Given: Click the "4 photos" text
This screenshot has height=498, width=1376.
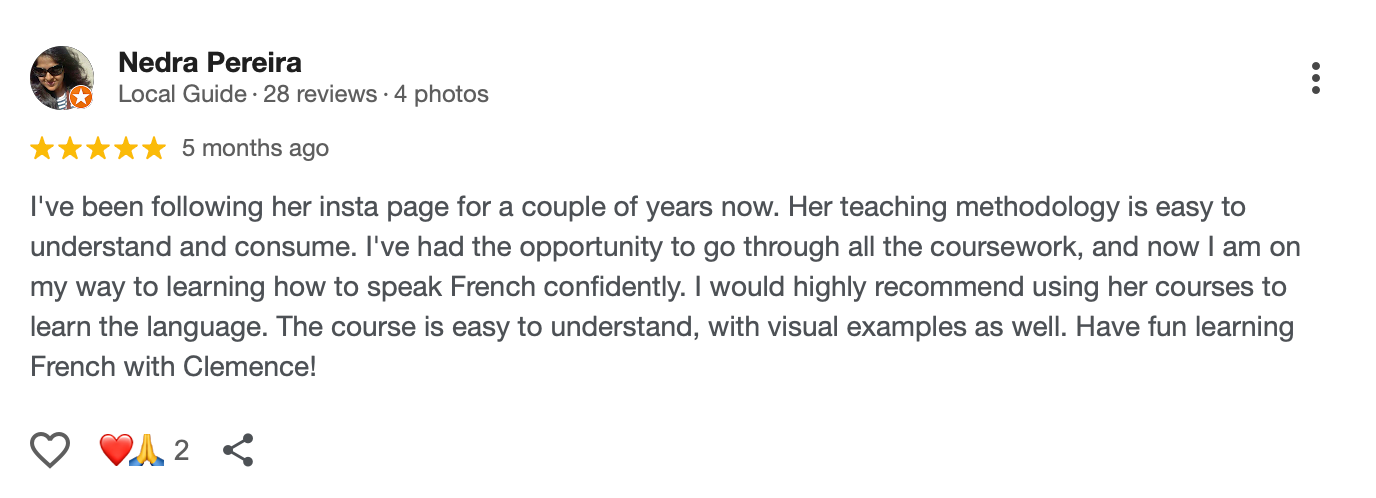Looking at the screenshot, I should pos(441,95).
